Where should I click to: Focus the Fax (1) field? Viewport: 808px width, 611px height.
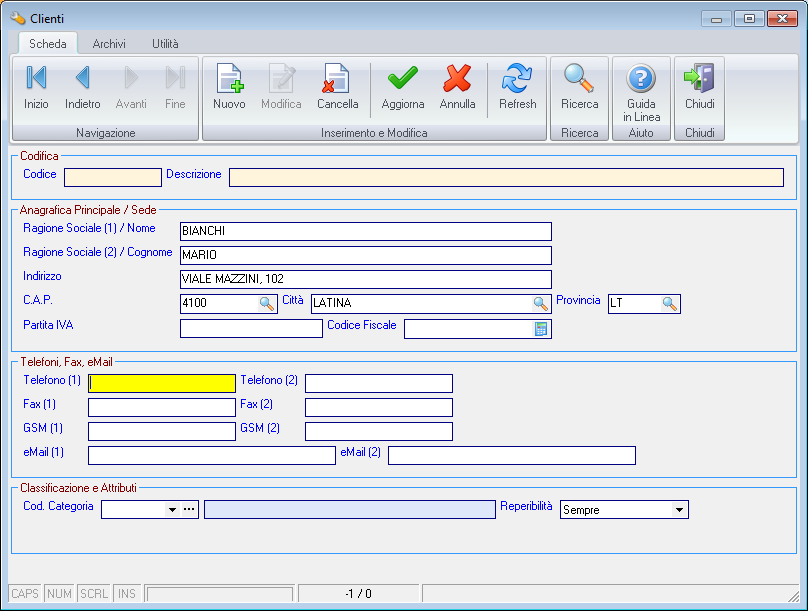(x=162, y=407)
